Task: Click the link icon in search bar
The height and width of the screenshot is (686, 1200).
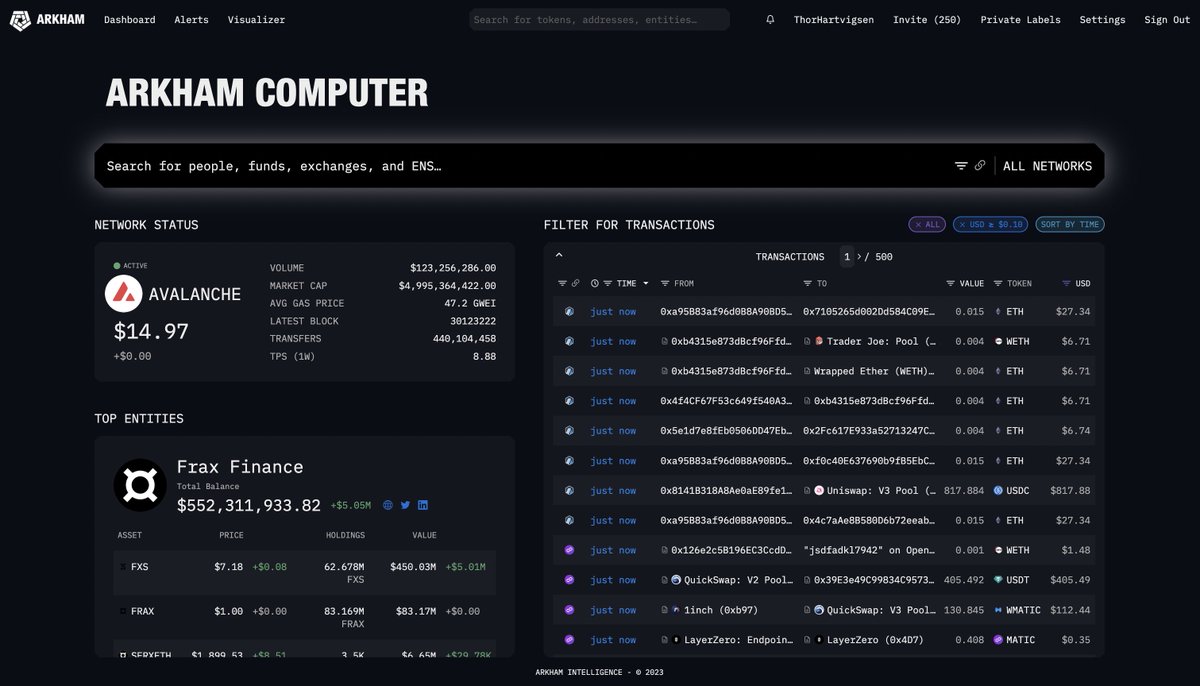Action: tap(980, 166)
